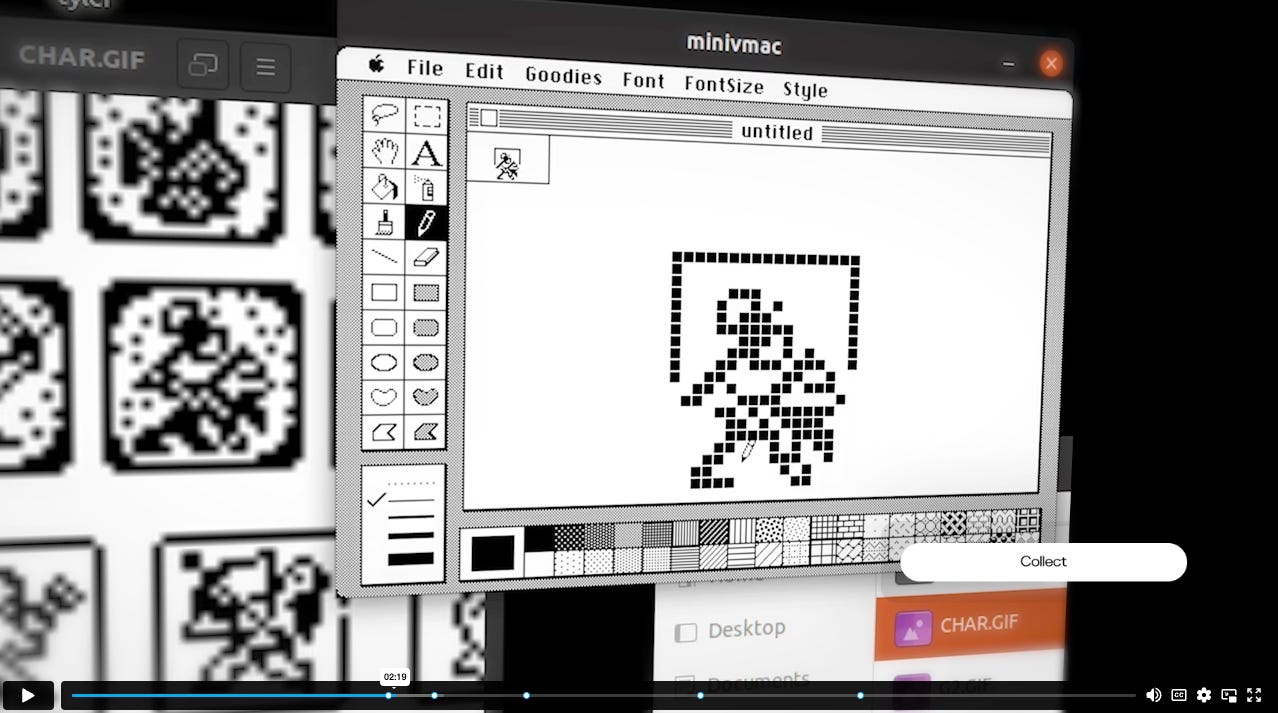The image size is (1278, 713).
Task: Pick the straight Line tool
Action: (x=384, y=257)
